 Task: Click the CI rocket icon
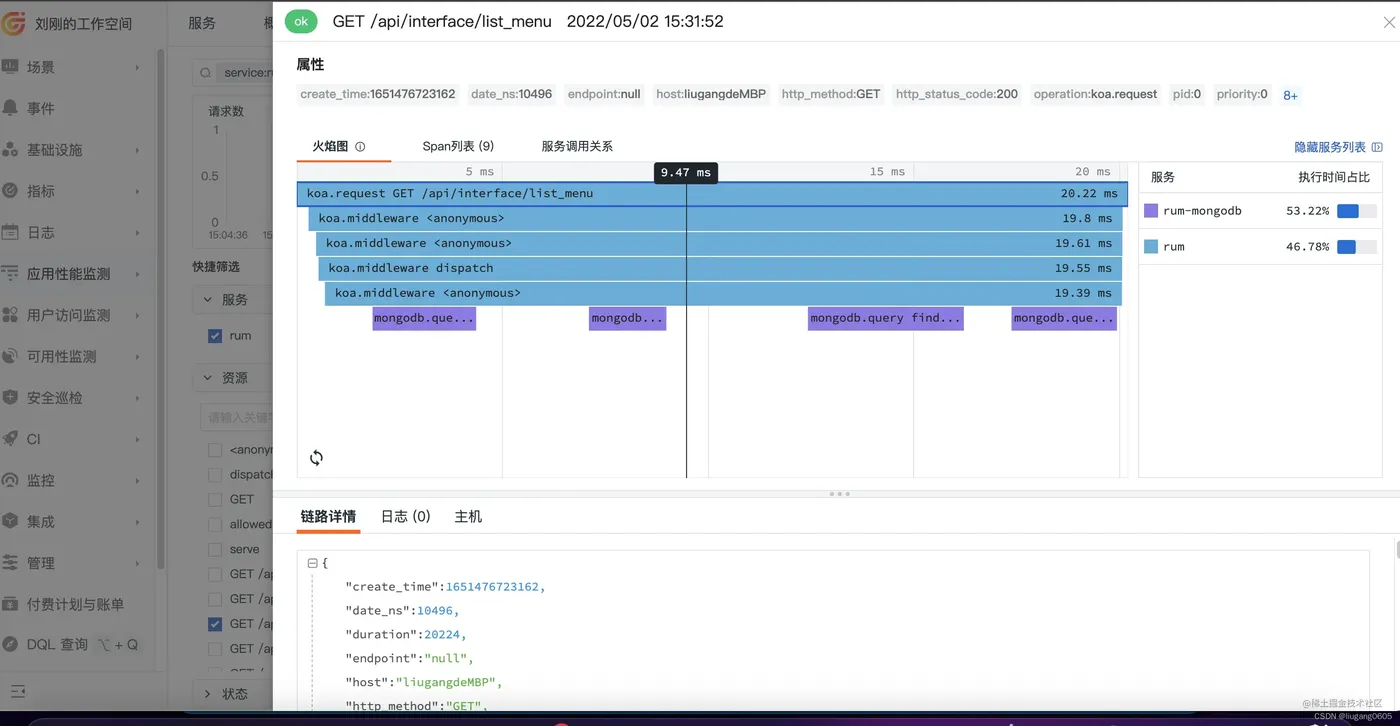tap(10, 439)
